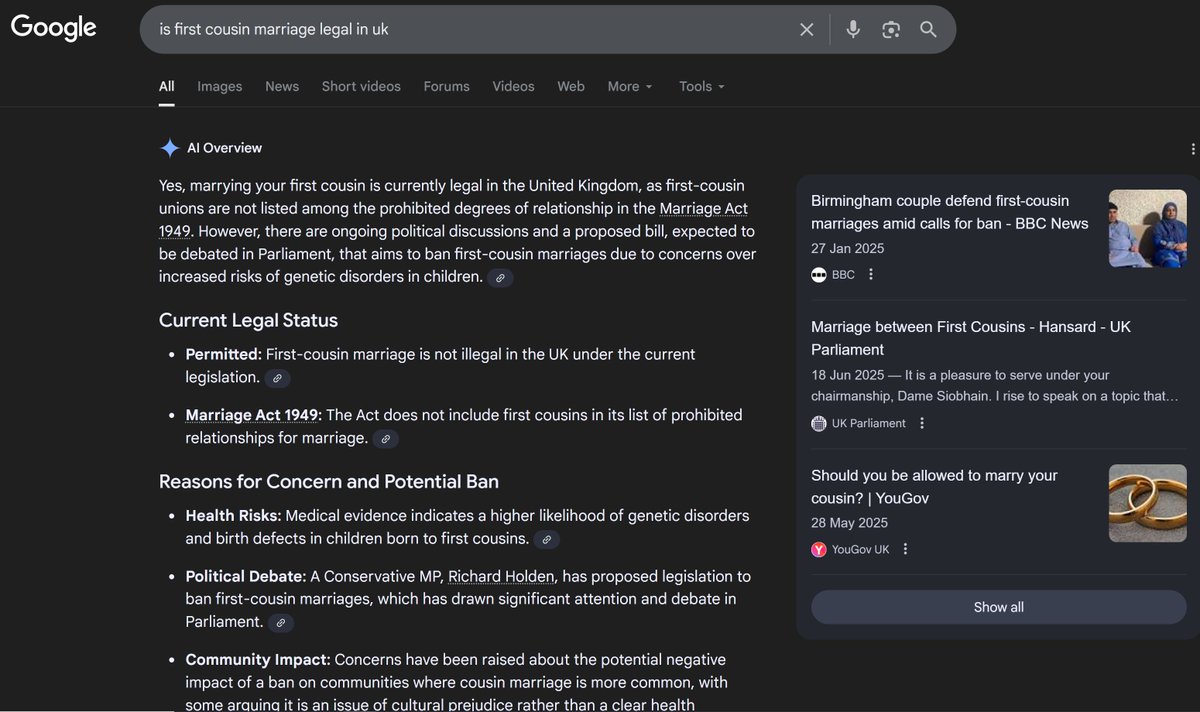Start voice search with the microphone icon

tap(853, 29)
